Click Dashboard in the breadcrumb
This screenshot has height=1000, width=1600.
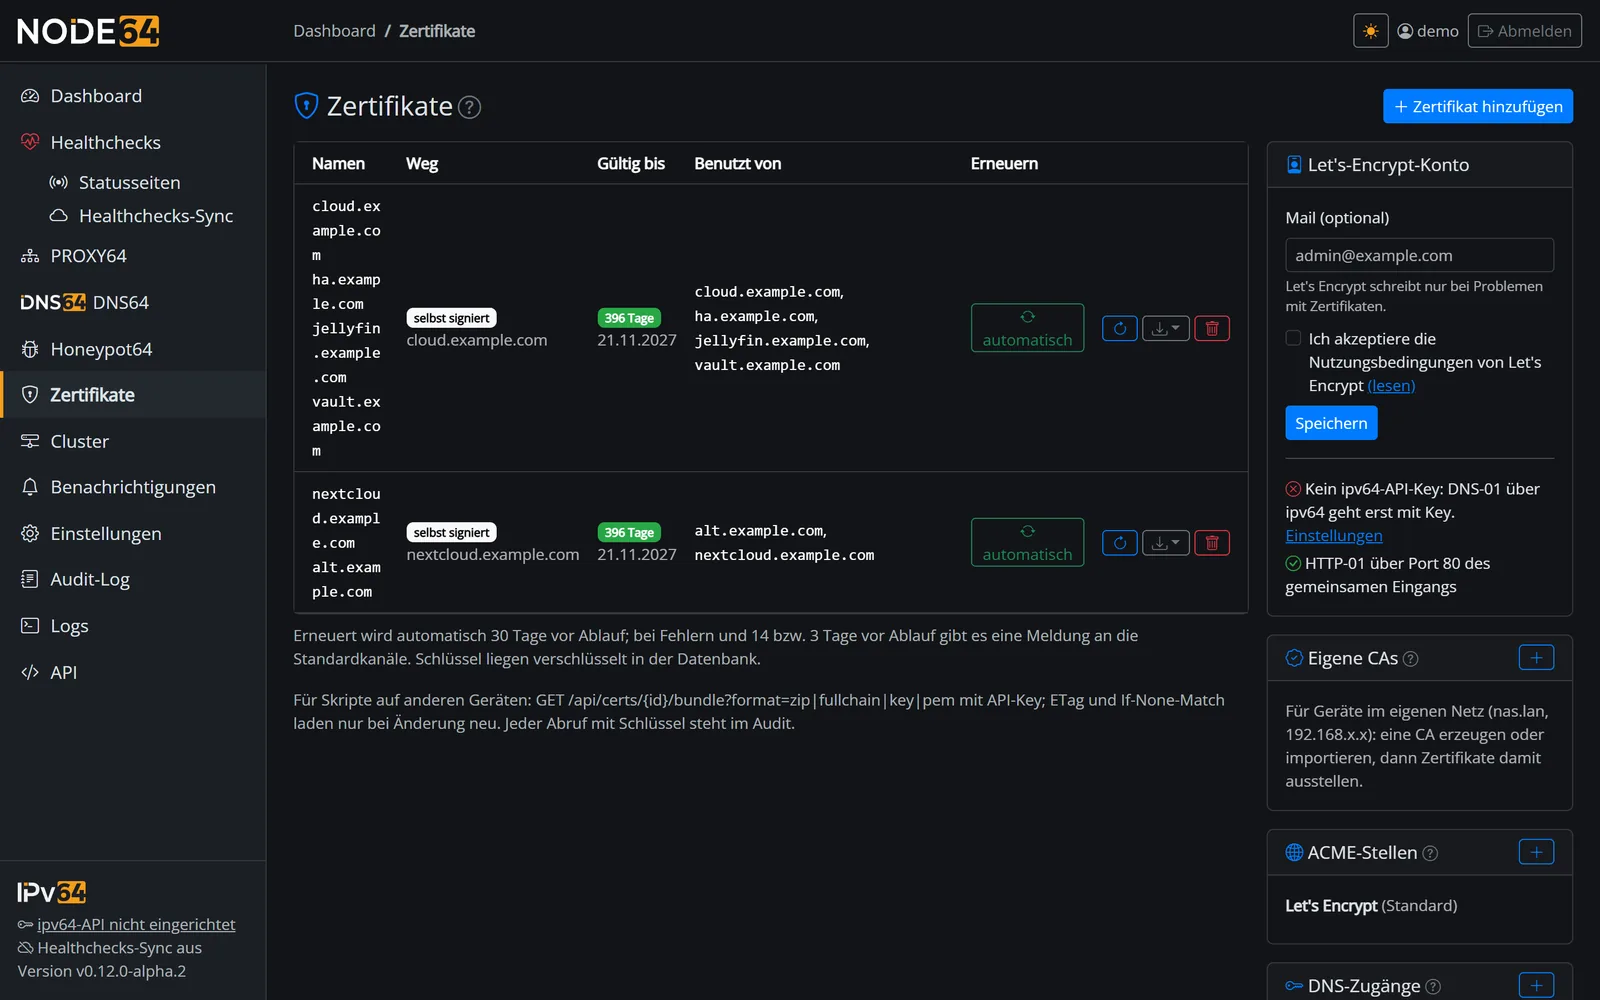[334, 31]
